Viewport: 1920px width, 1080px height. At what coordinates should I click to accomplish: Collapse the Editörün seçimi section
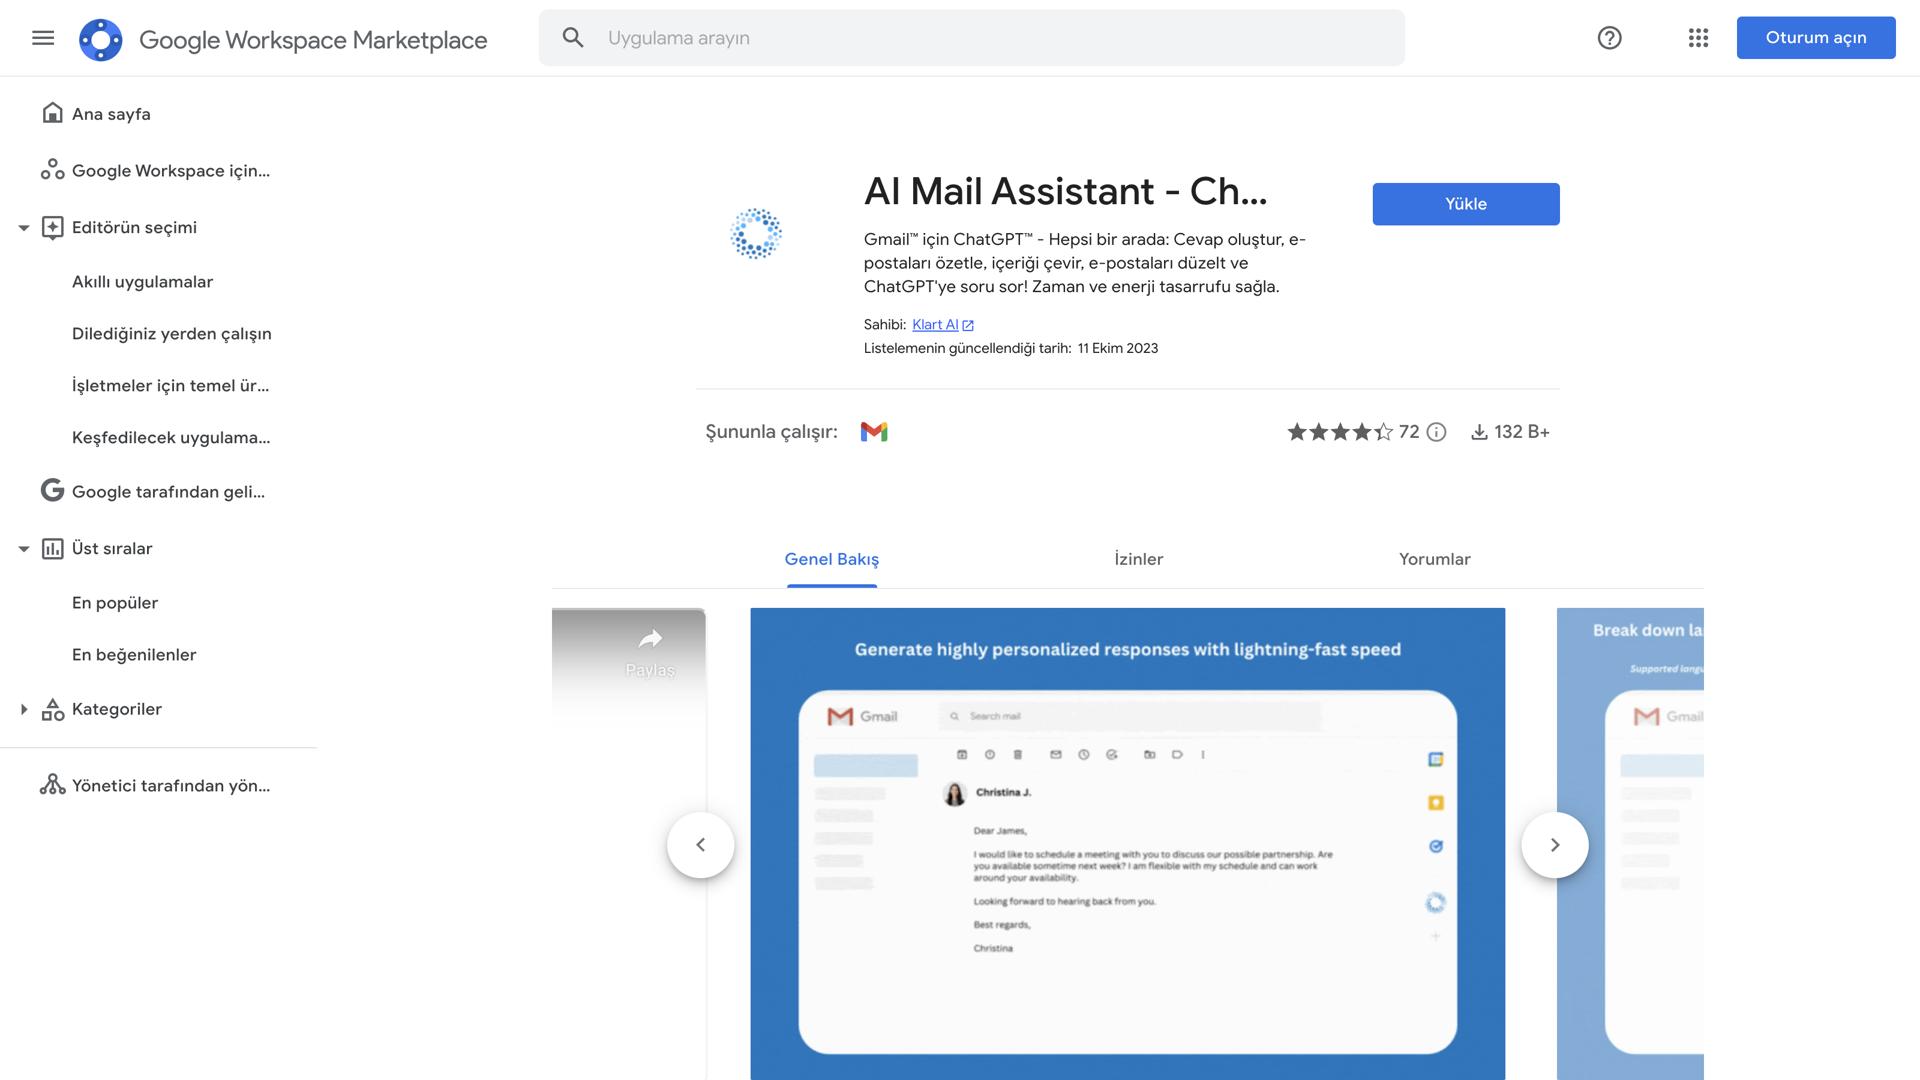point(24,227)
